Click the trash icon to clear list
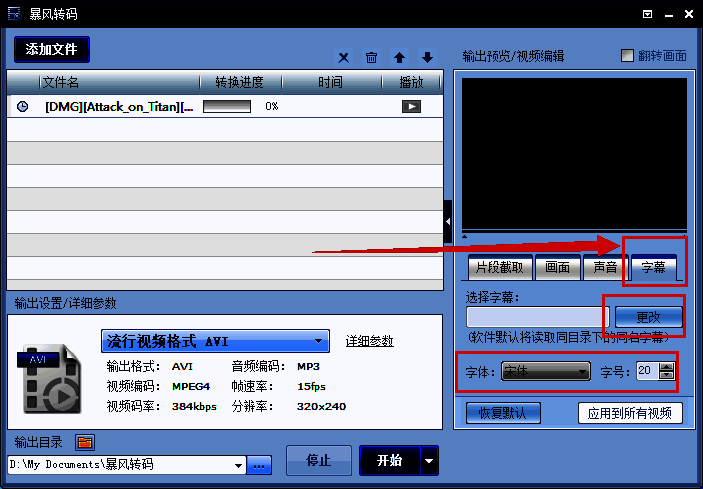This screenshot has height=489, width=703. click(x=372, y=58)
